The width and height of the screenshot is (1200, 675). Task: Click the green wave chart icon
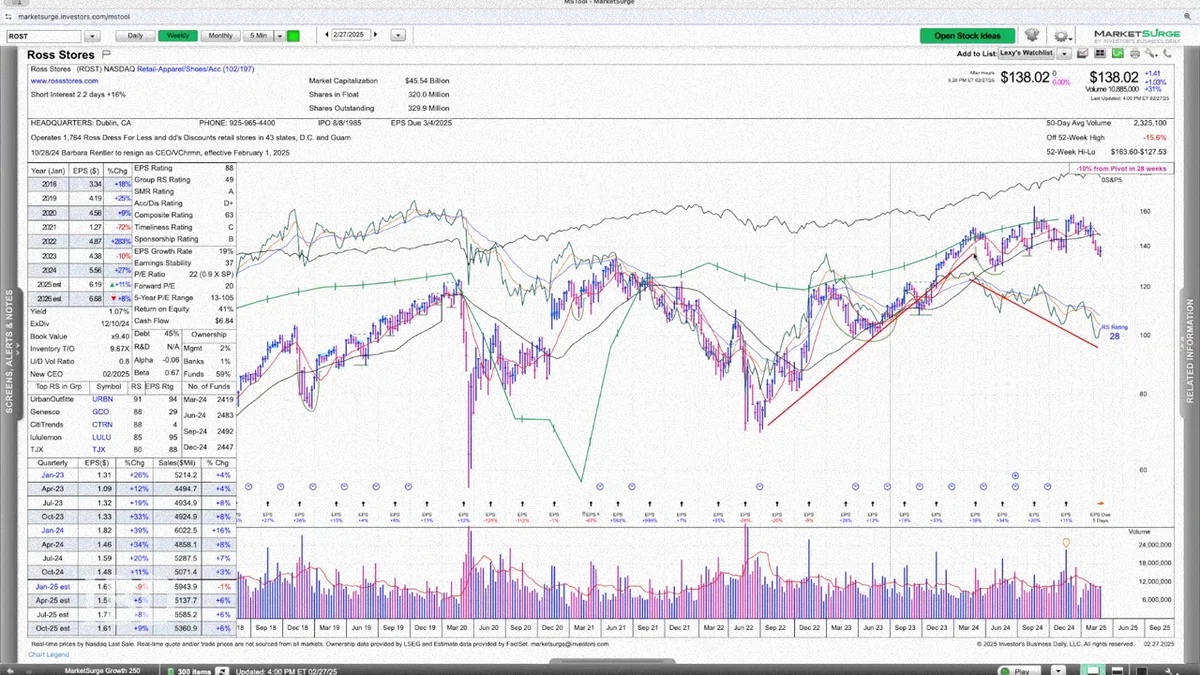(1117, 53)
